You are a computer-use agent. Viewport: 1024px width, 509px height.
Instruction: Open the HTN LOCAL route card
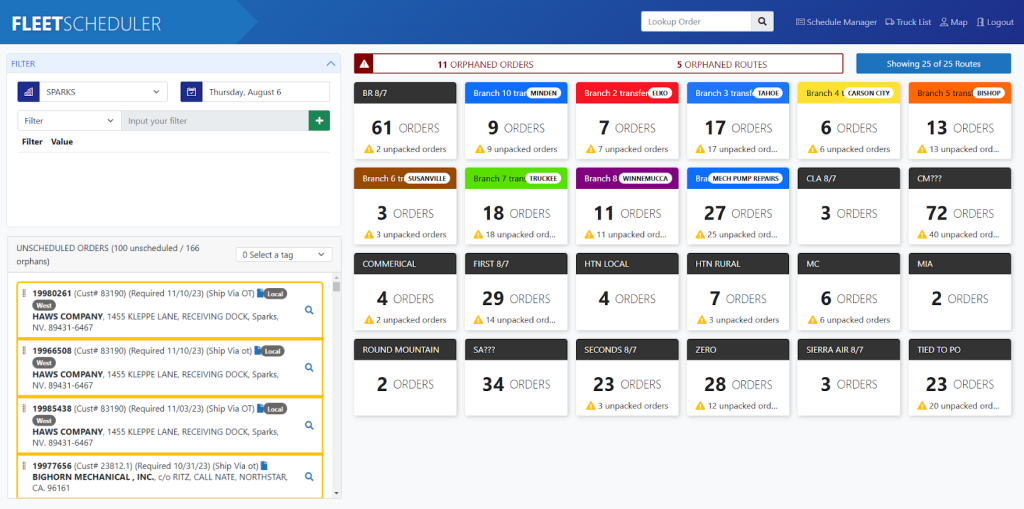[627, 291]
